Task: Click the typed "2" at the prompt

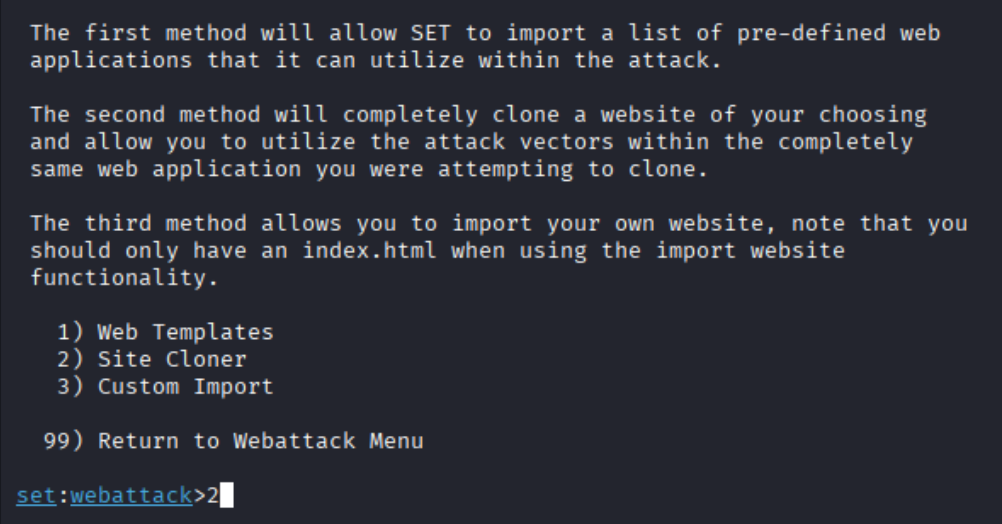Action: 212,495
